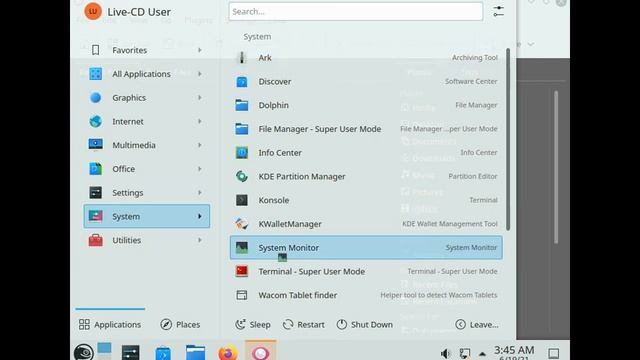Click the Office category icon
Screen dimensions: 640x360
point(96,169)
